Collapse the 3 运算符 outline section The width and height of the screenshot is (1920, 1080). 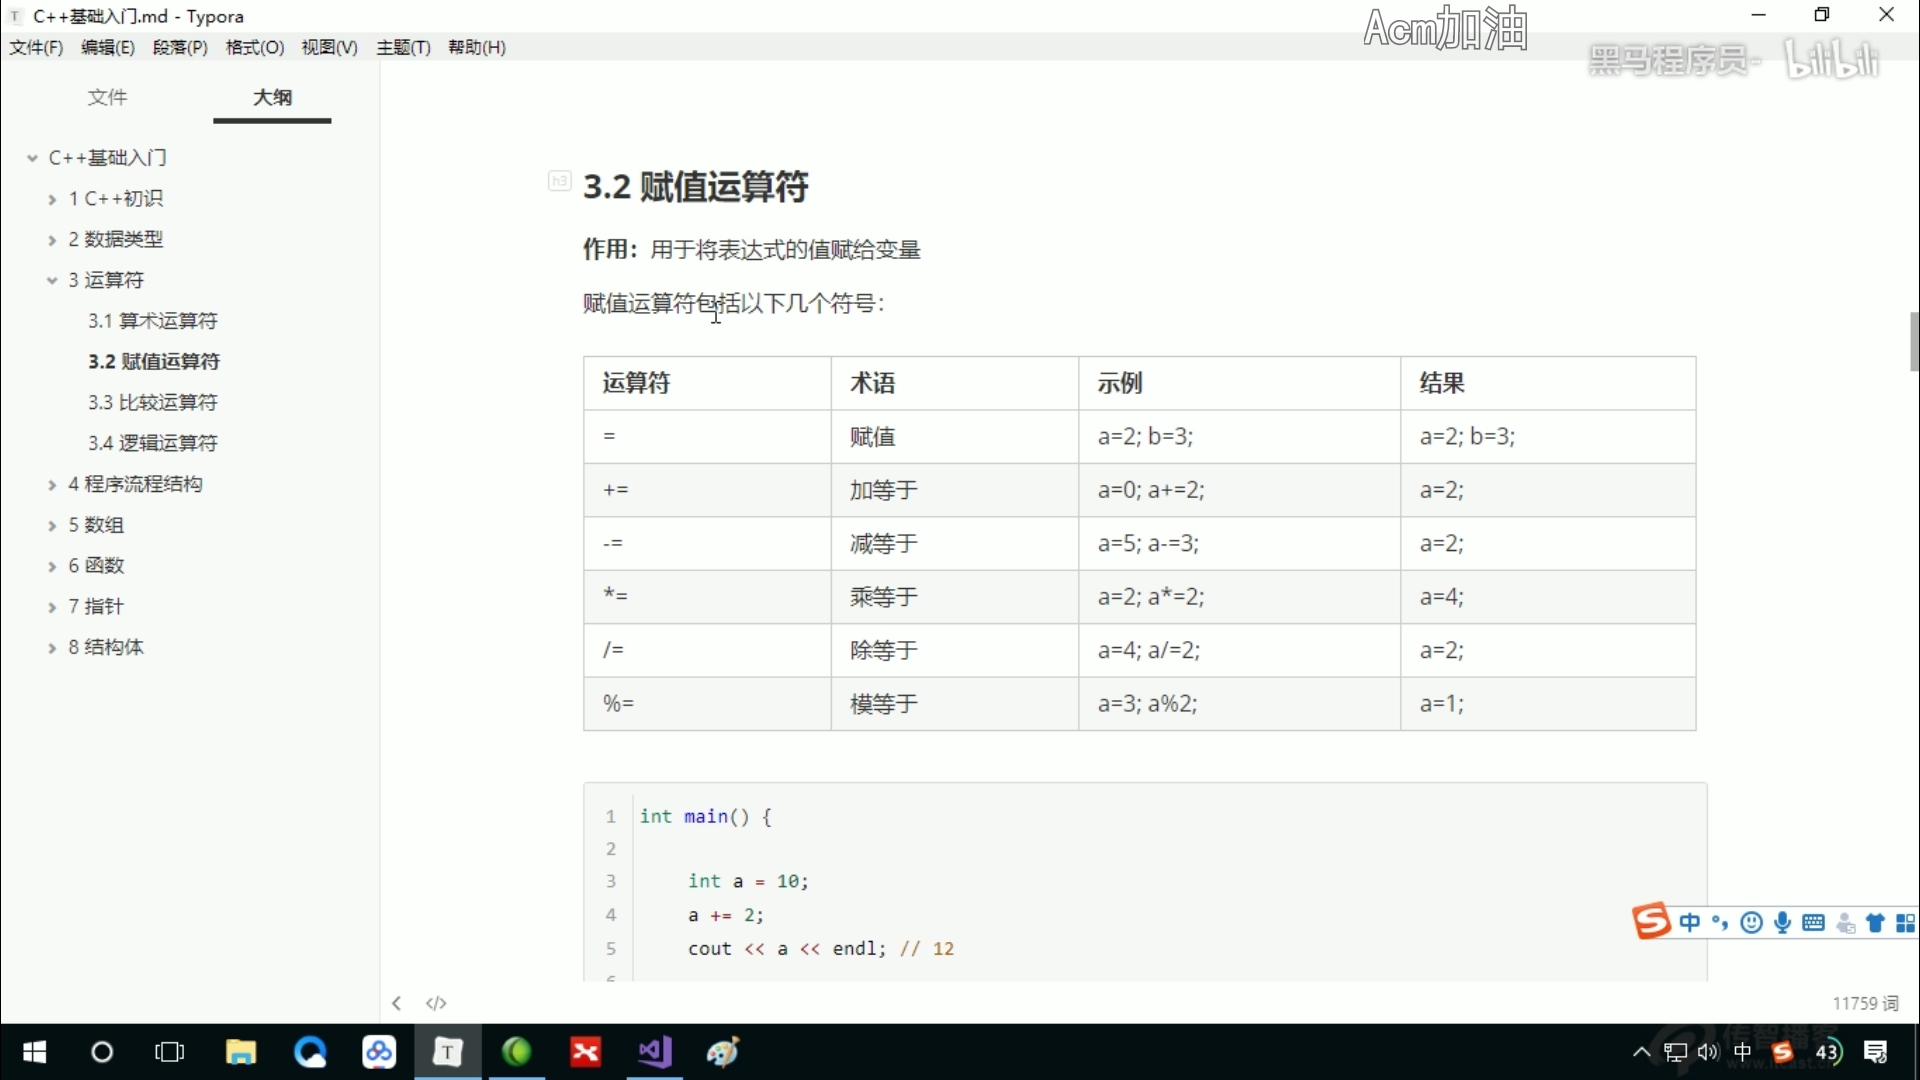point(52,280)
